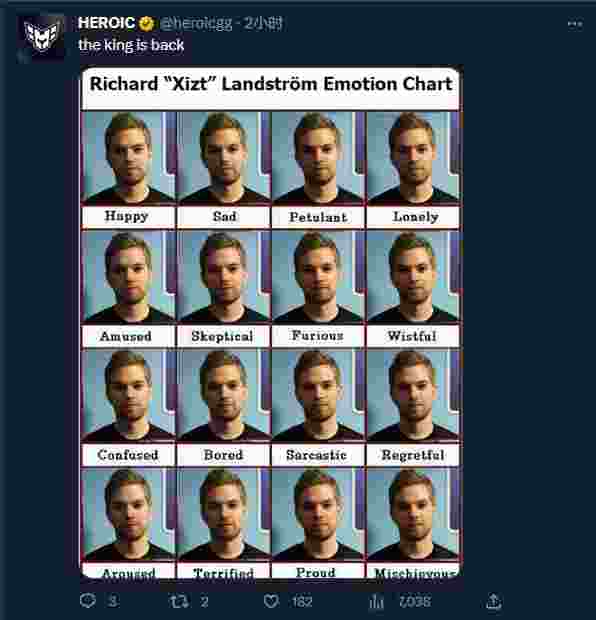Image resolution: width=596 pixels, height=620 pixels.
Task: Open the three-dot more options menu
Action: coord(575,25)
